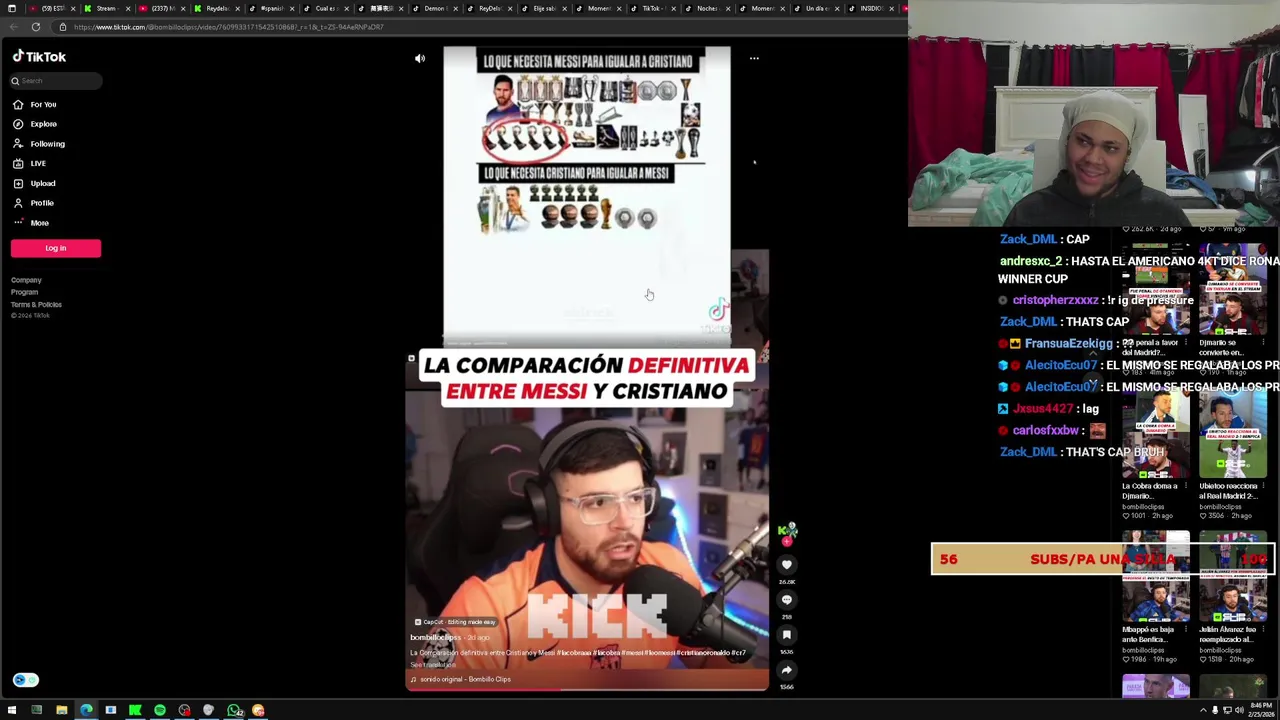Switch to the Un día browser tab
Viewport: 1280px width, 720px height.
coord(816,8)
